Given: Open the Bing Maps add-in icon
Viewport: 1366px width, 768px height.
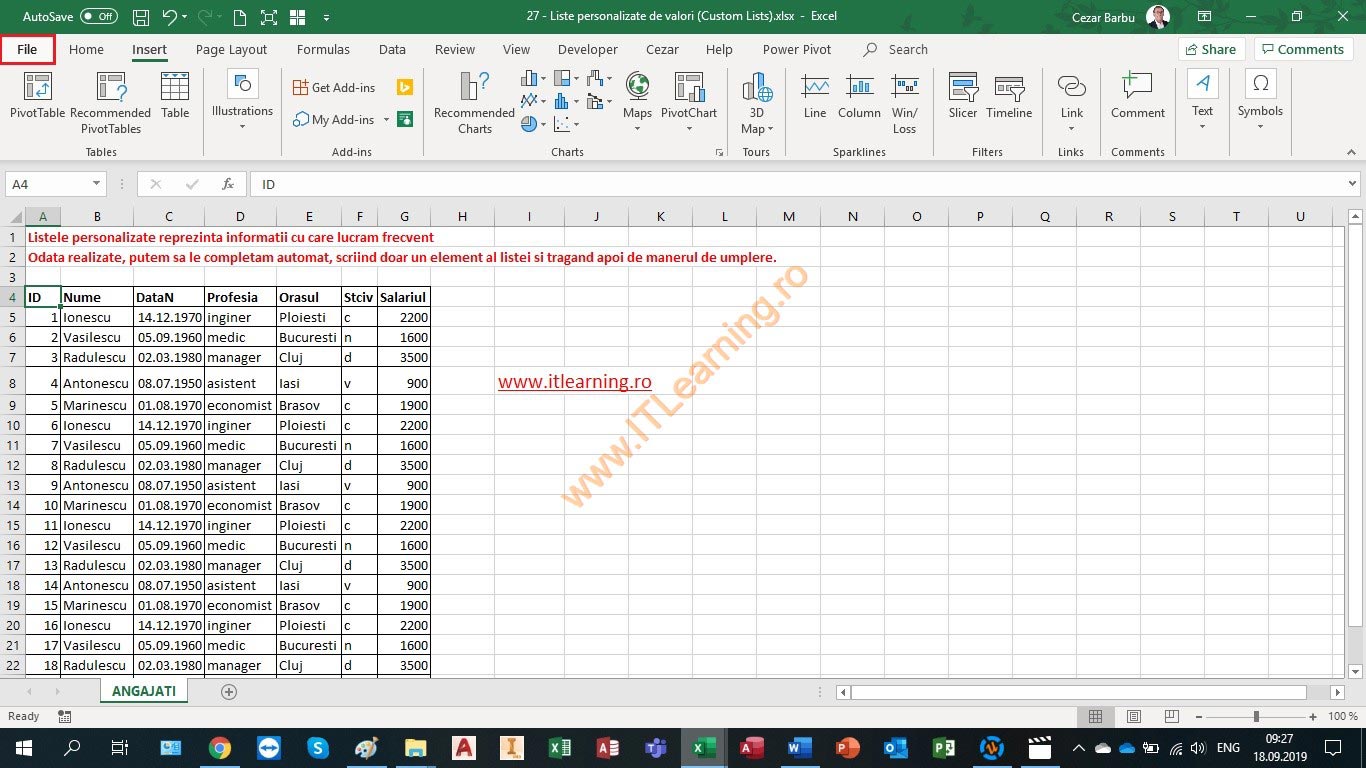Looking at the screenshot, I should click(x=405, y=87).
